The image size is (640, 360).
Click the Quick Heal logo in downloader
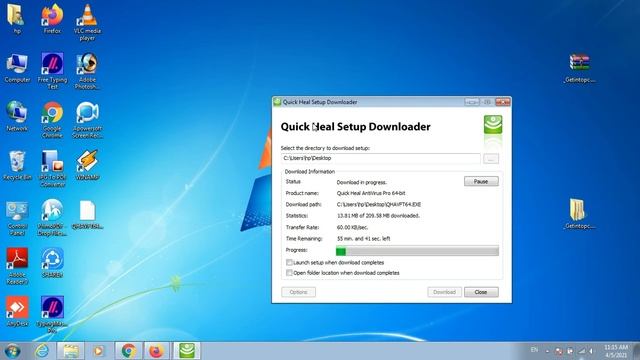pos(493,124)
